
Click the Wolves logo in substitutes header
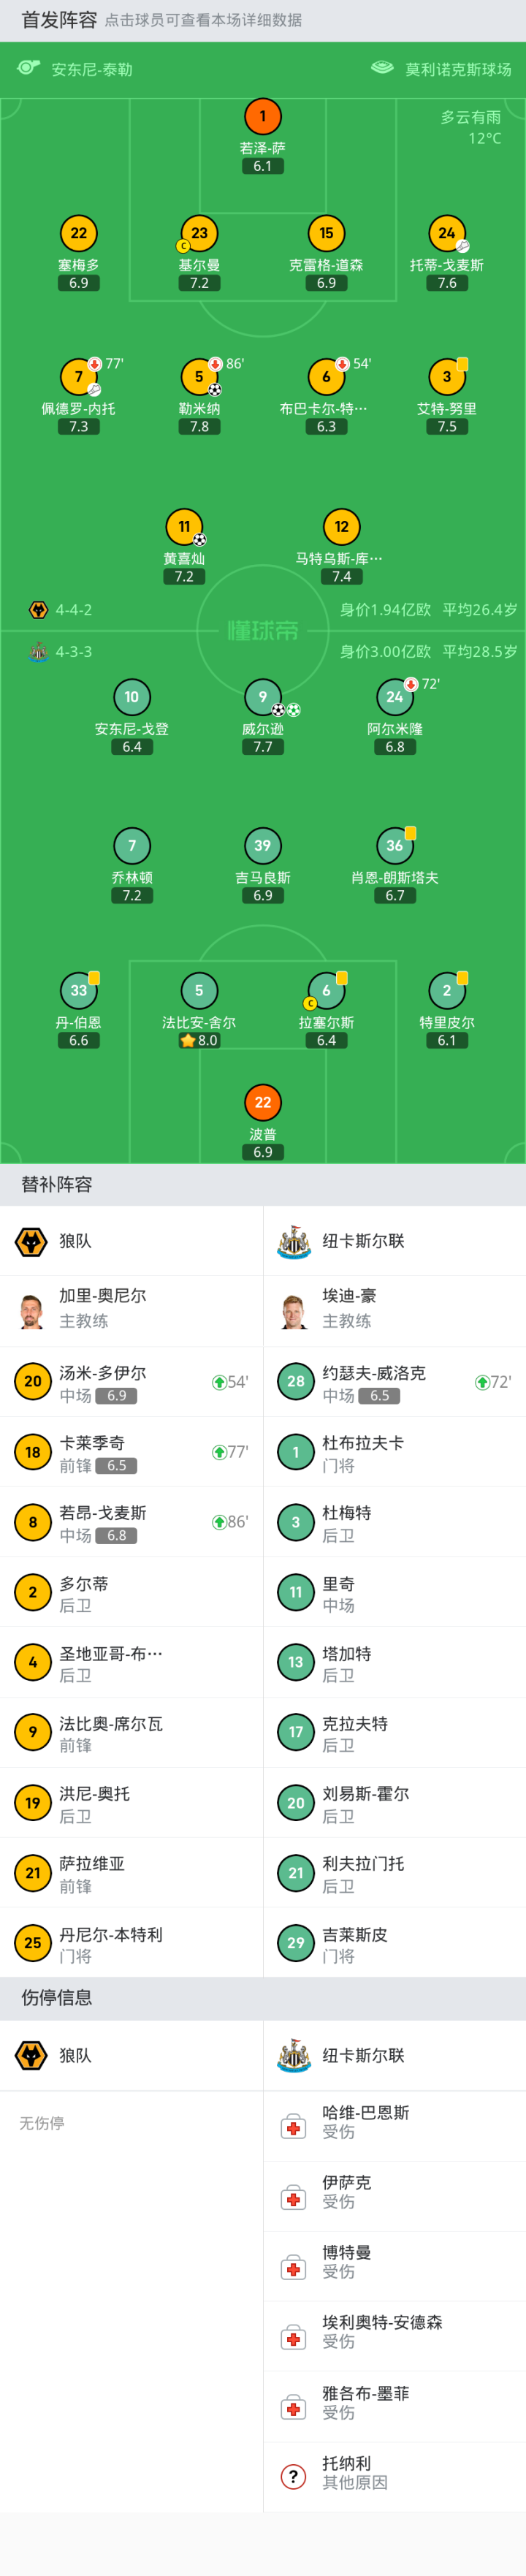click(32, 1241)
